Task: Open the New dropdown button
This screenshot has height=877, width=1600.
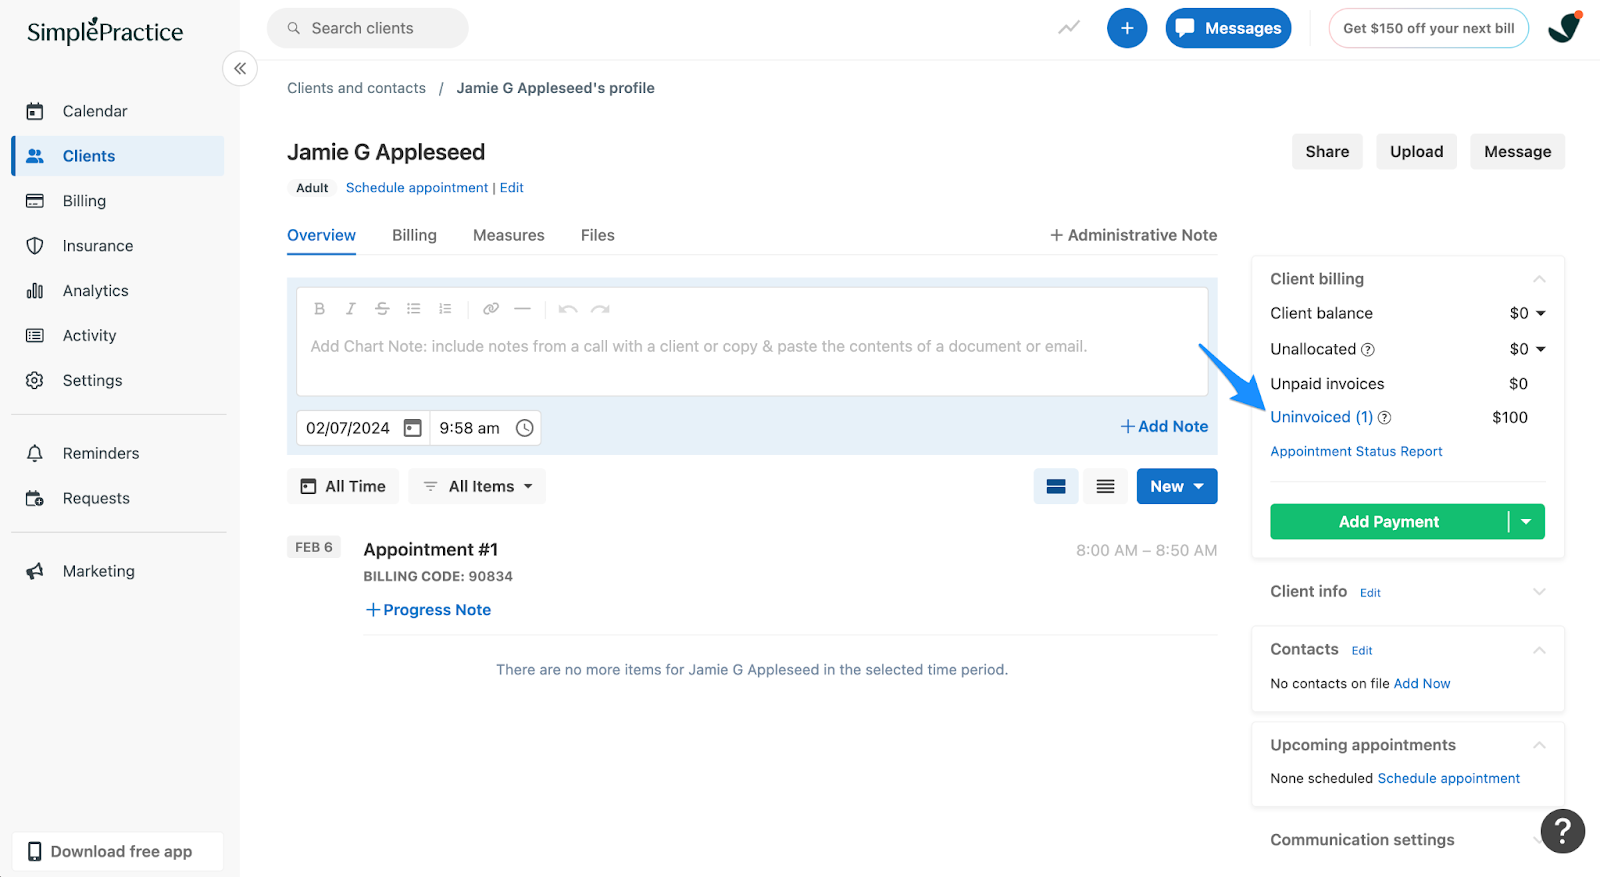Action: coord(1177,486)
